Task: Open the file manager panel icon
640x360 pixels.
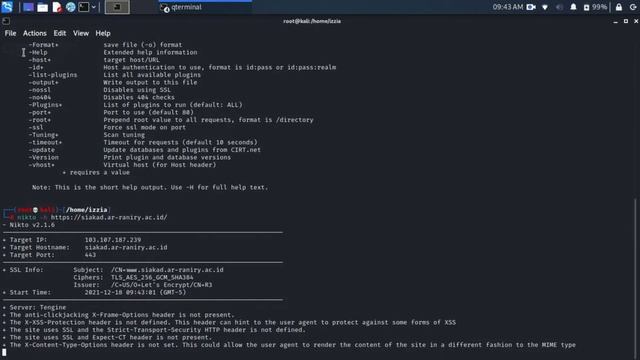Action: tap(42, 7)
